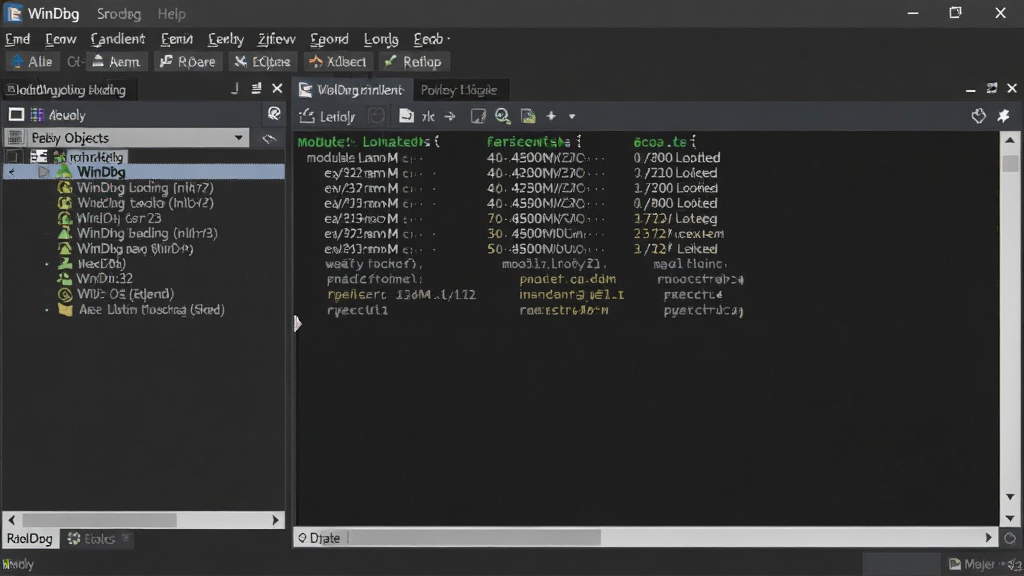Pin the left panel with pin icon
This screenshot has width=1024, height=576.
click(x=235, y=88)
